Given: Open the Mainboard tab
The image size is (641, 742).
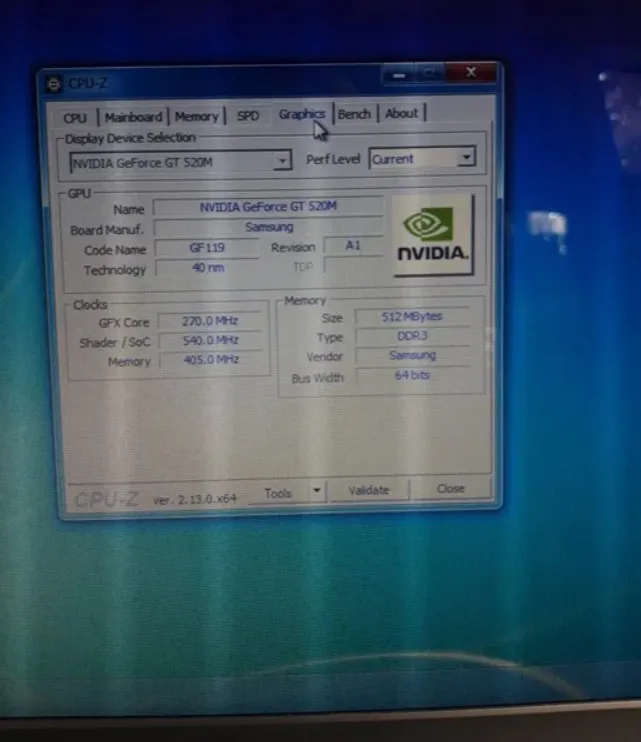Looking at the screenshot, I should click(x=133, y=117).
